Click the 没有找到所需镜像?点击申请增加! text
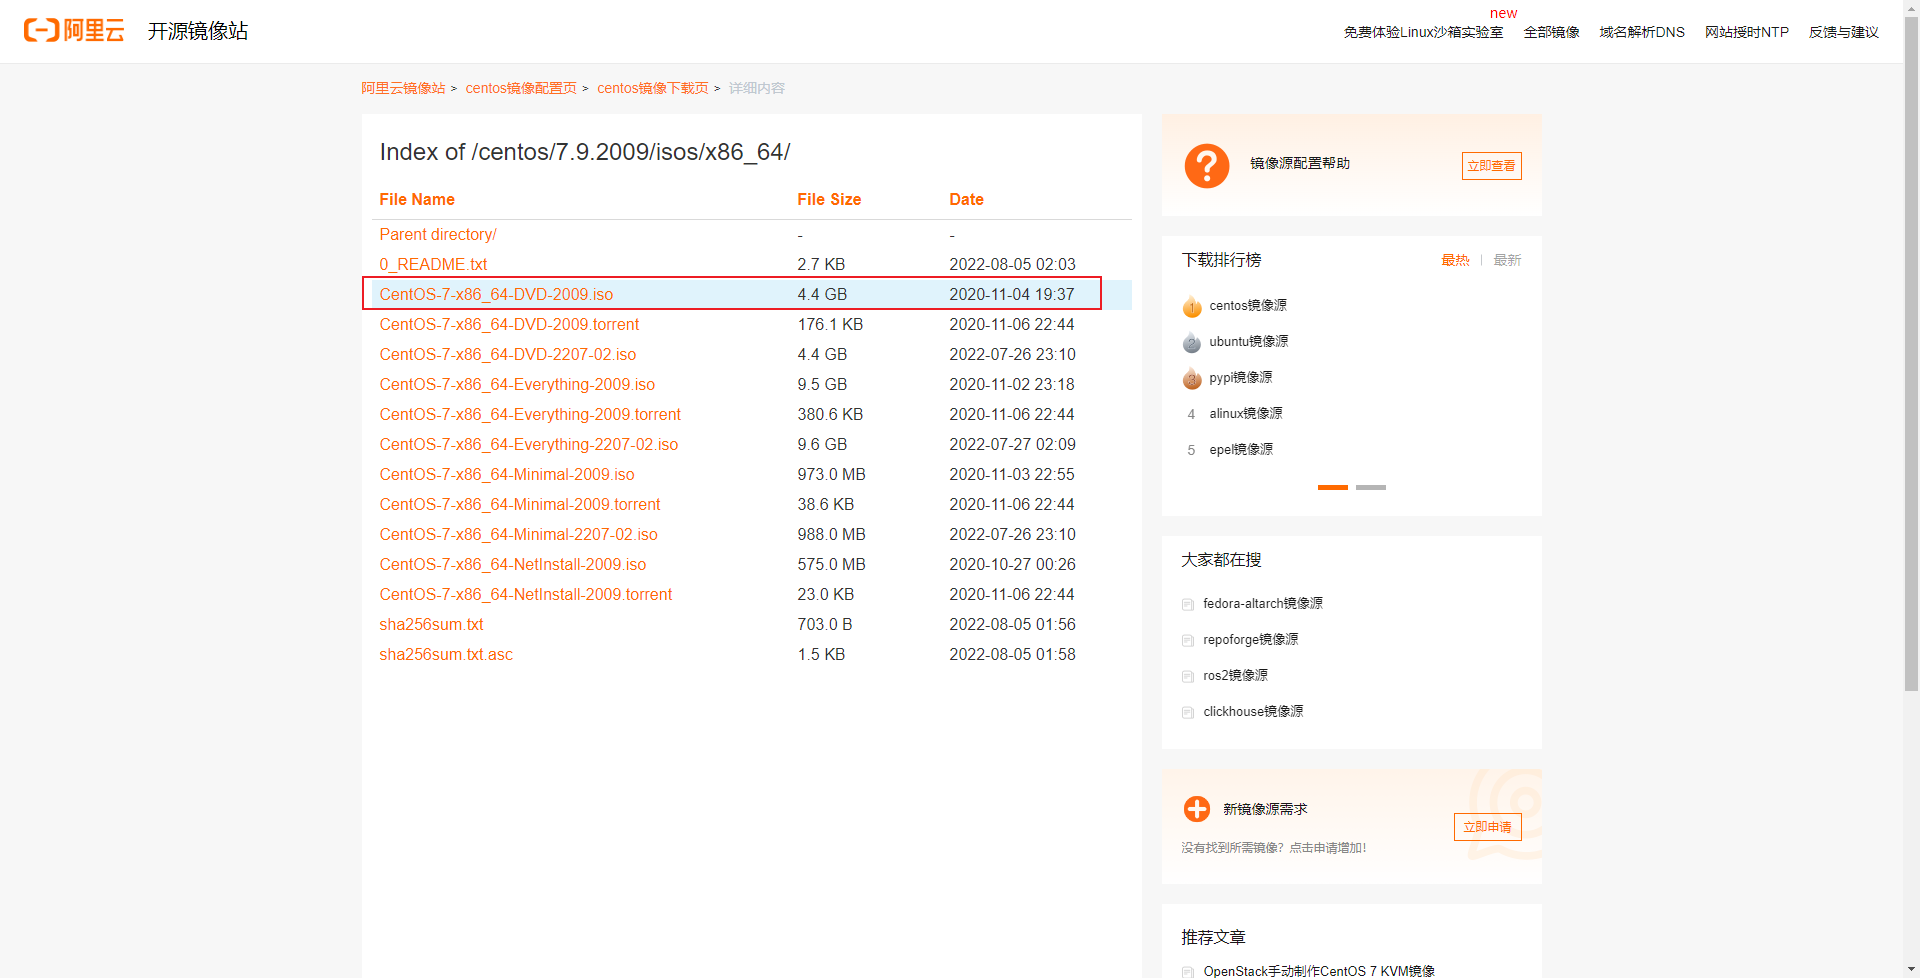This screenshot has width=1920, height=978. (1274, 848)
